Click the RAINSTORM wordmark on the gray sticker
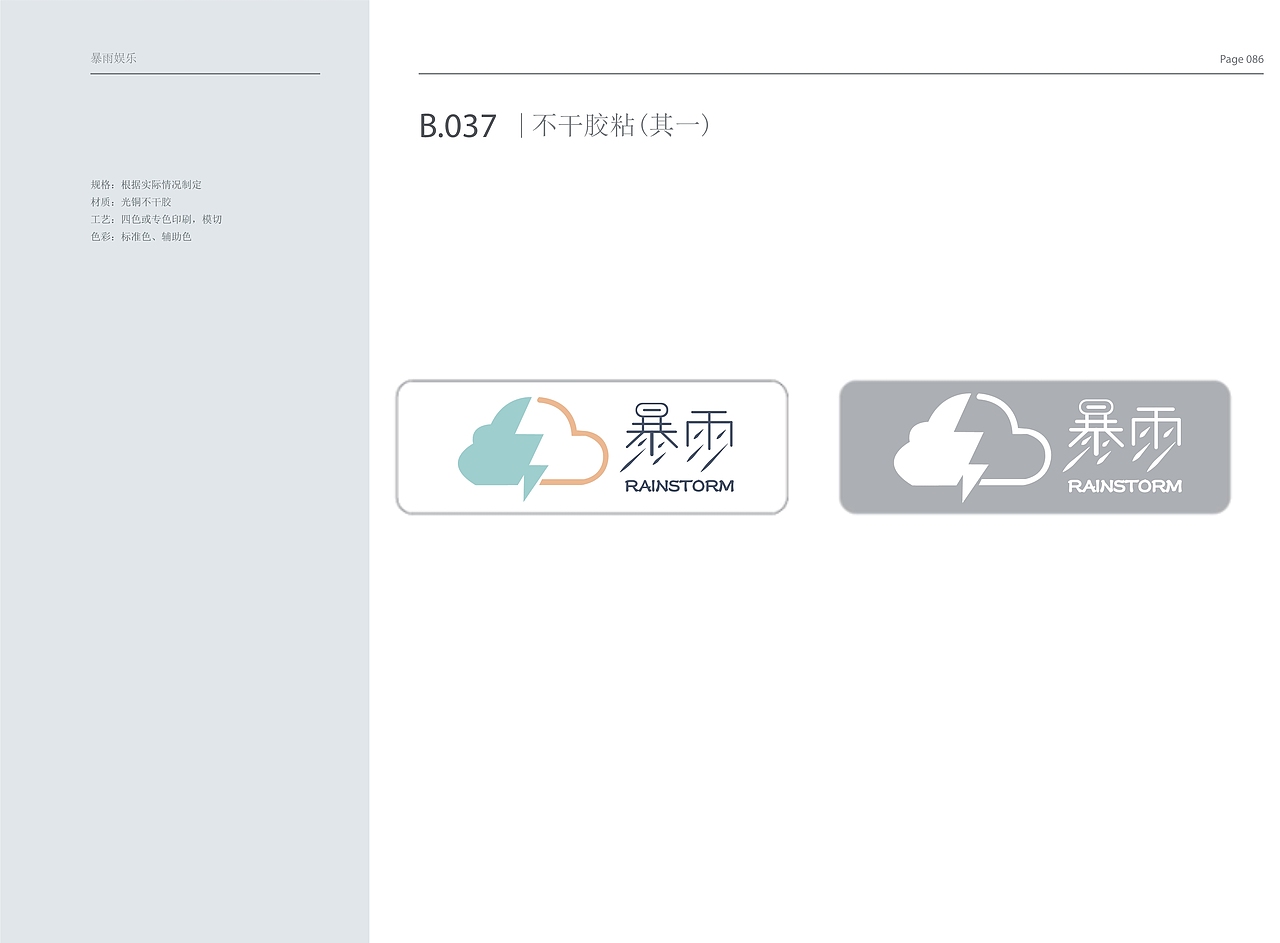1280x943 pixels. pos(1124,487)
